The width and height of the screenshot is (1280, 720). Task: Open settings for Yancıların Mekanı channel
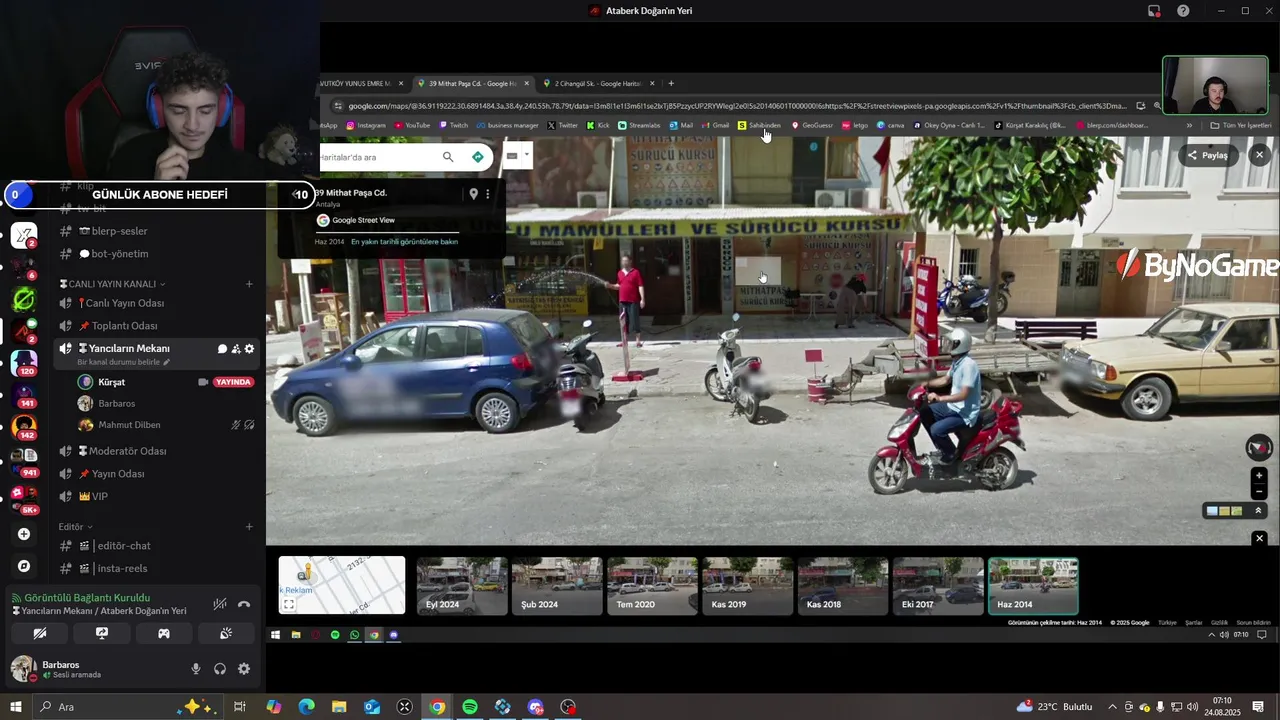(x=249, y=349)
